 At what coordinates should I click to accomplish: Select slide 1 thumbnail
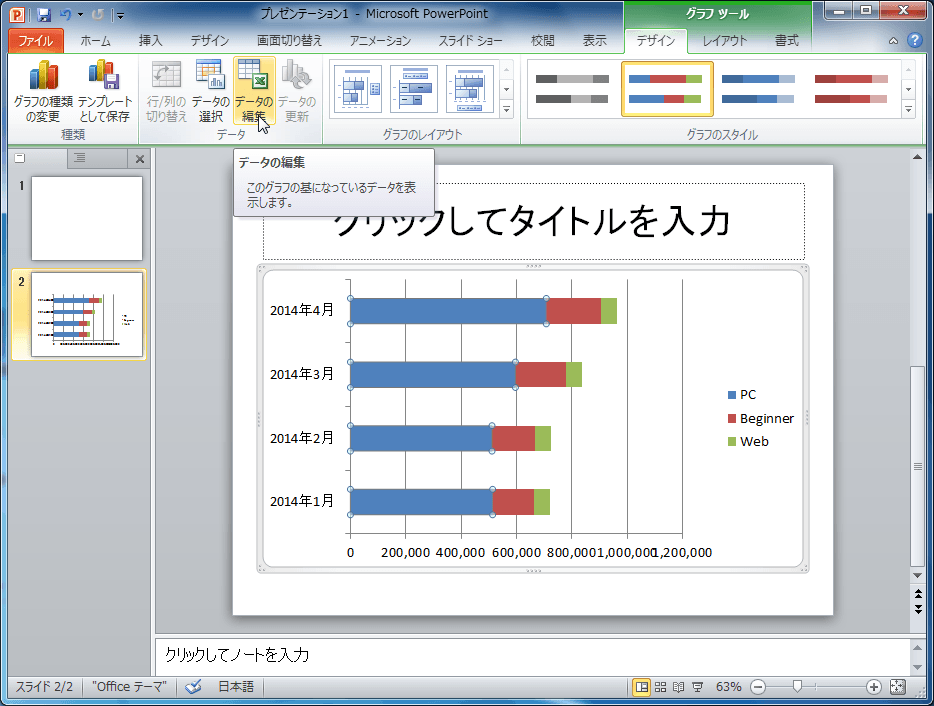[x=87, y=218]
